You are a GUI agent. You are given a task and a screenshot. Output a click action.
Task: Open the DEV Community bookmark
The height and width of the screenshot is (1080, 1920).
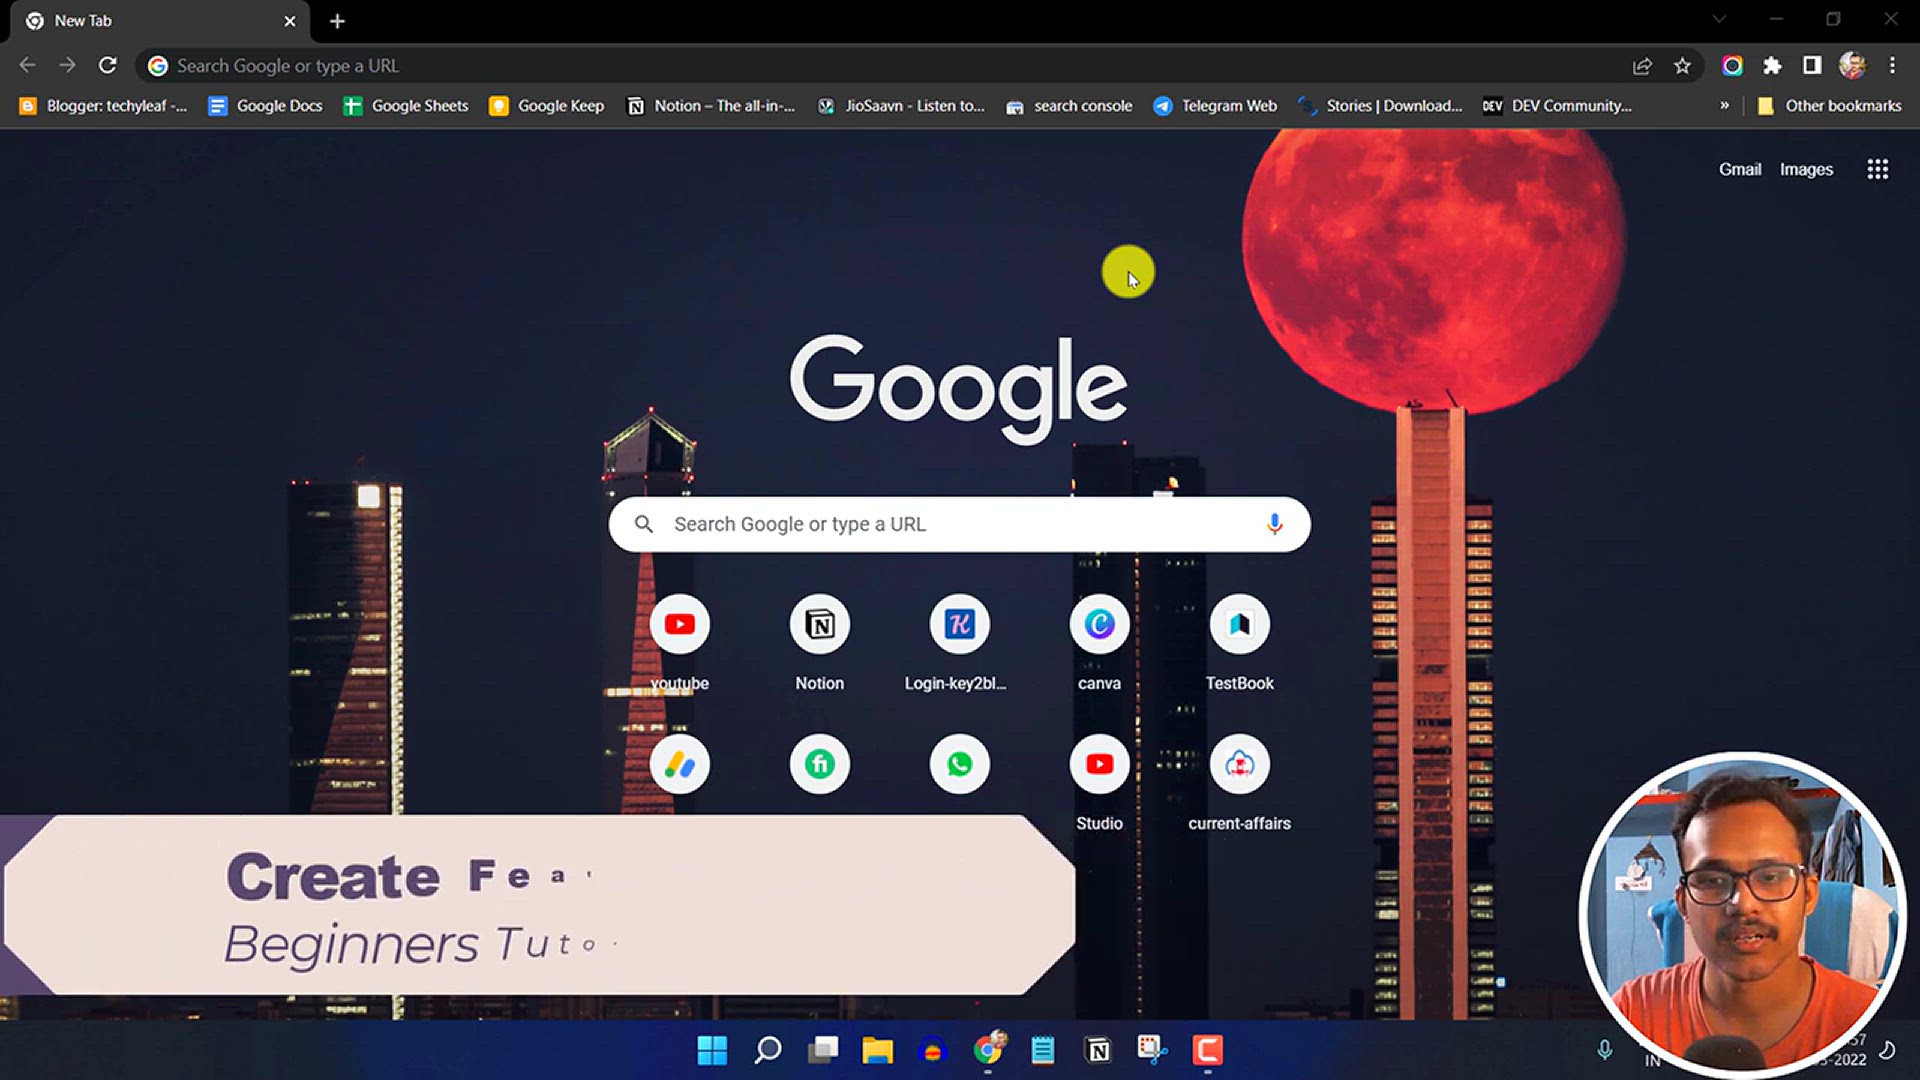click(1557, 106)
